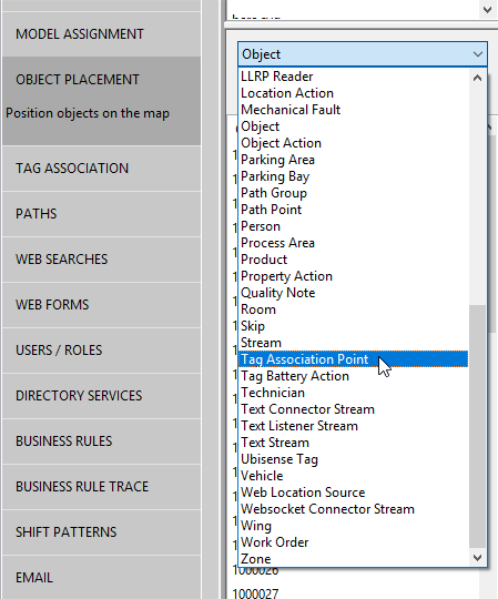The width and height of the screenshot is (498, 599).
Task: Switch to Shift Patterns section
Action: click(101, 532)
